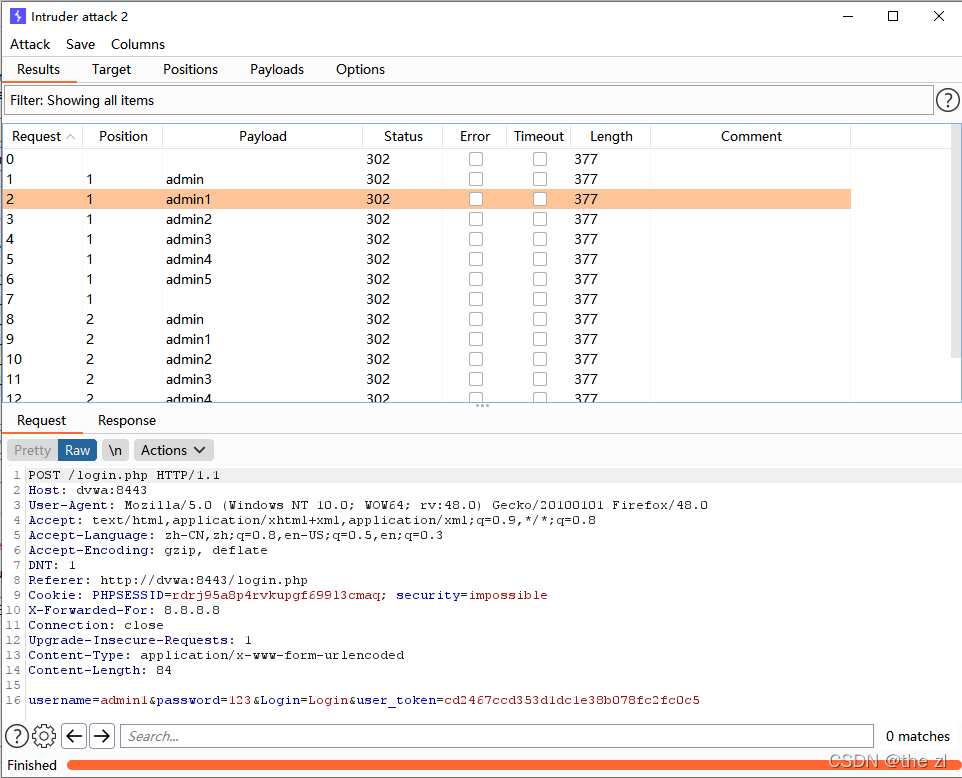This screenshot has width=962, height=778.
Task: Select the Raw view button
Action: (x=77, y=450)
